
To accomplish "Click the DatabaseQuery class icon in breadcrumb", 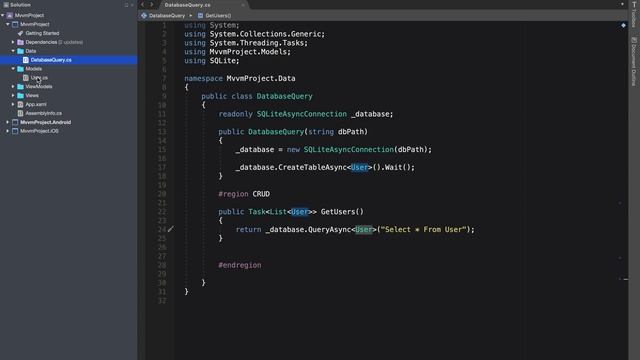I will (x=144, y=16).
